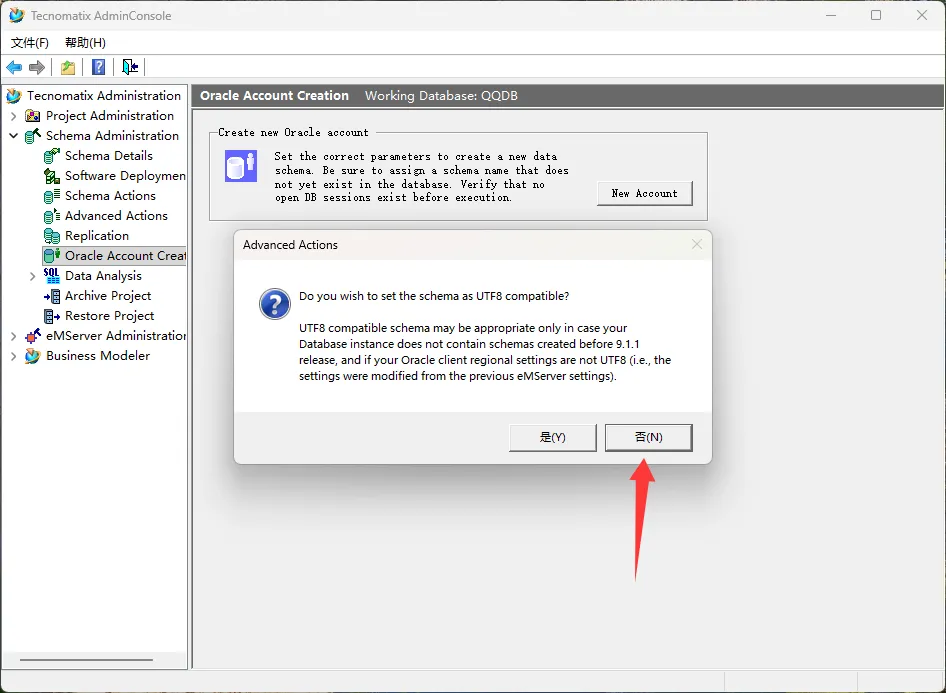
Task: Select Tecnomatix Administration tree label
Action: 104,96
